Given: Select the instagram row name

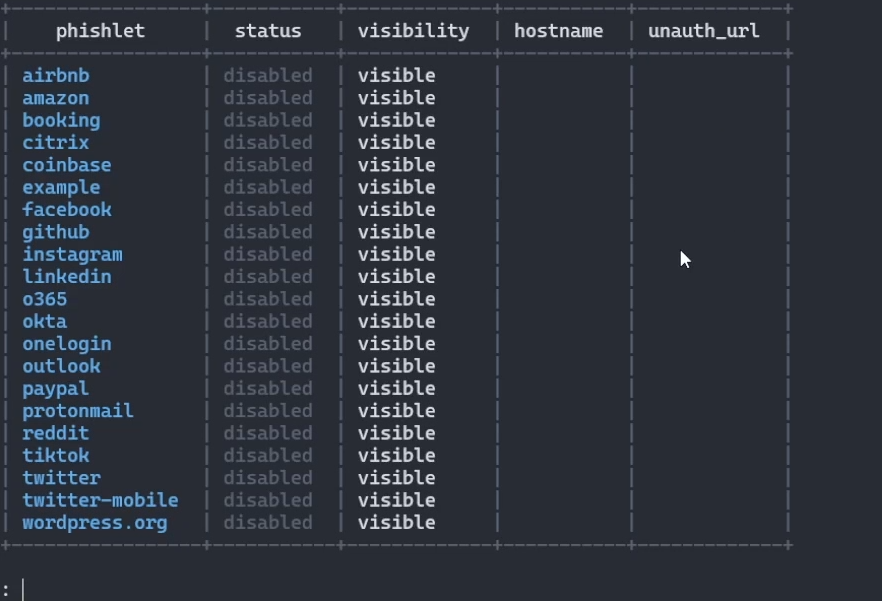Looking at the screenshot, I should coord(72,255).
